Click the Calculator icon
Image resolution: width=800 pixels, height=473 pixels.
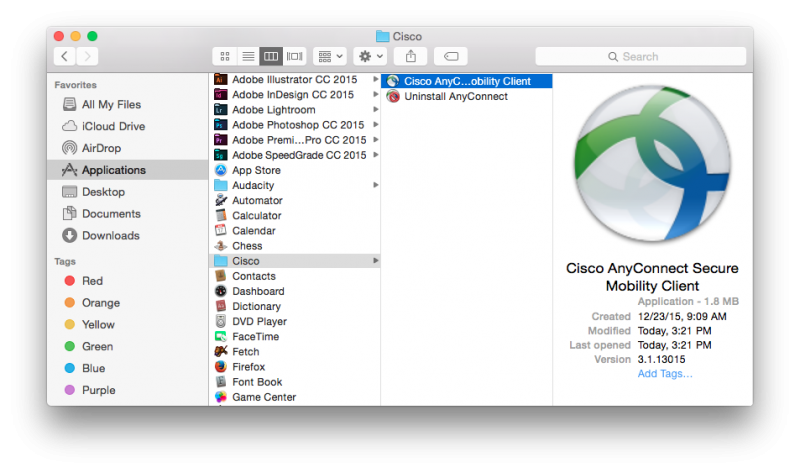click(220, 215)
